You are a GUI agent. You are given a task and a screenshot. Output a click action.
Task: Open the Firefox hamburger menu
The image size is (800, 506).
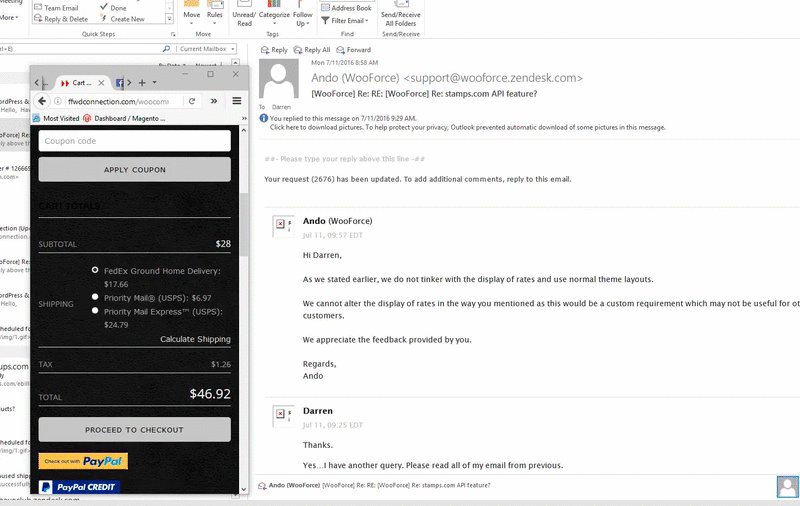coord(237,101)
